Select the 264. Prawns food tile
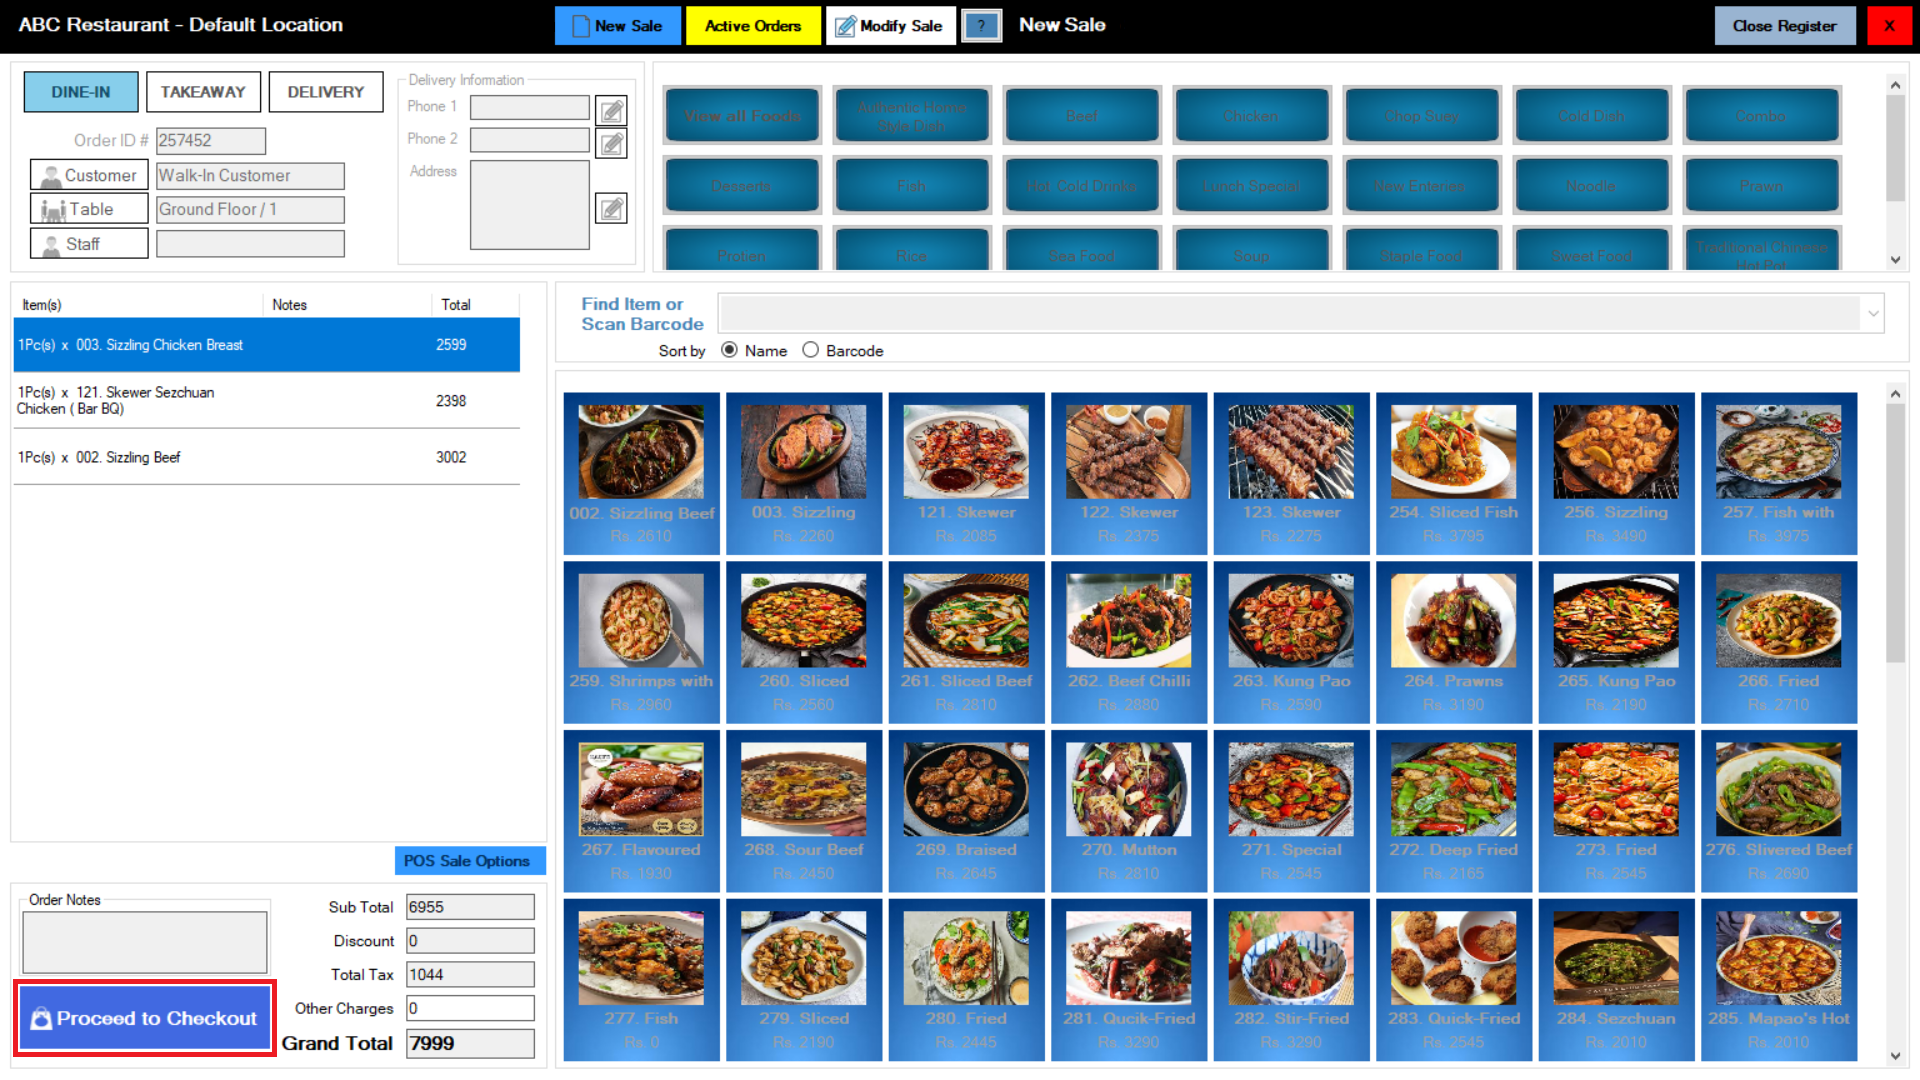This screenshot has width=1920, height=1080. pyautogui.click(x=1454, y=642)
